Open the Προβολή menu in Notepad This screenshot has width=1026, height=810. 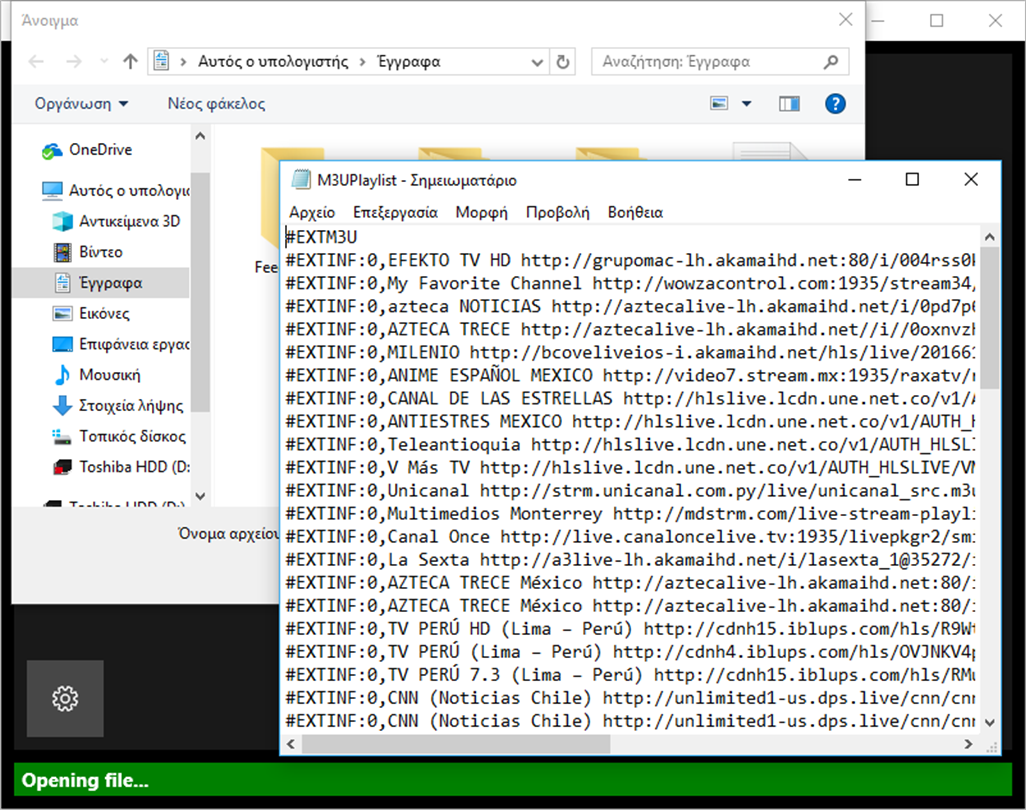(557, 212)
